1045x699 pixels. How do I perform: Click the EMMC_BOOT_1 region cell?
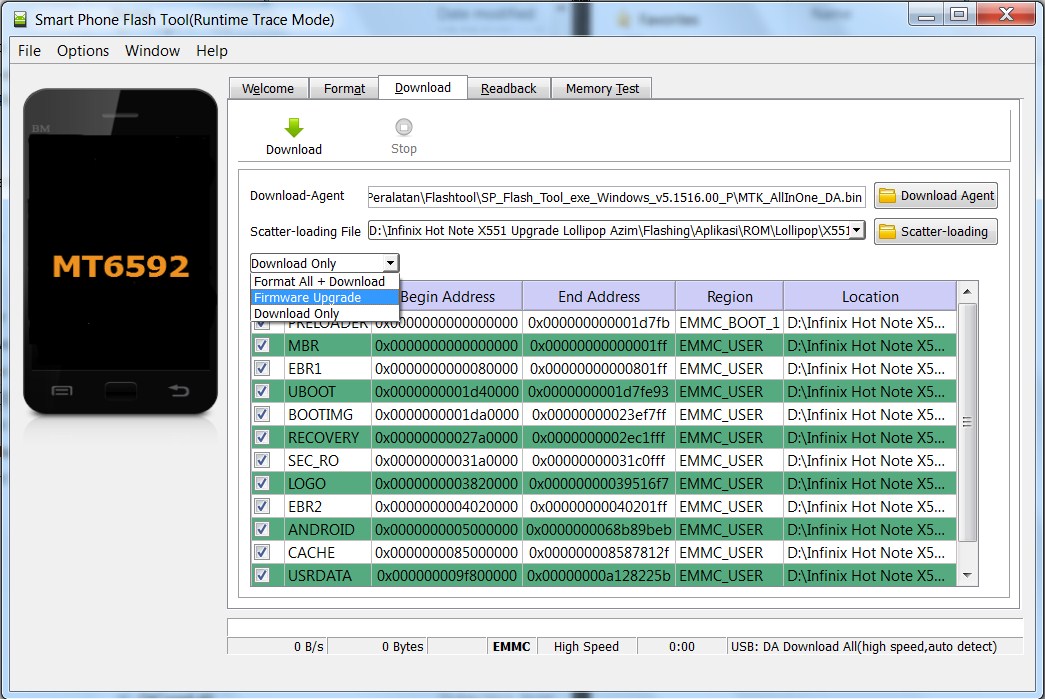729,323
